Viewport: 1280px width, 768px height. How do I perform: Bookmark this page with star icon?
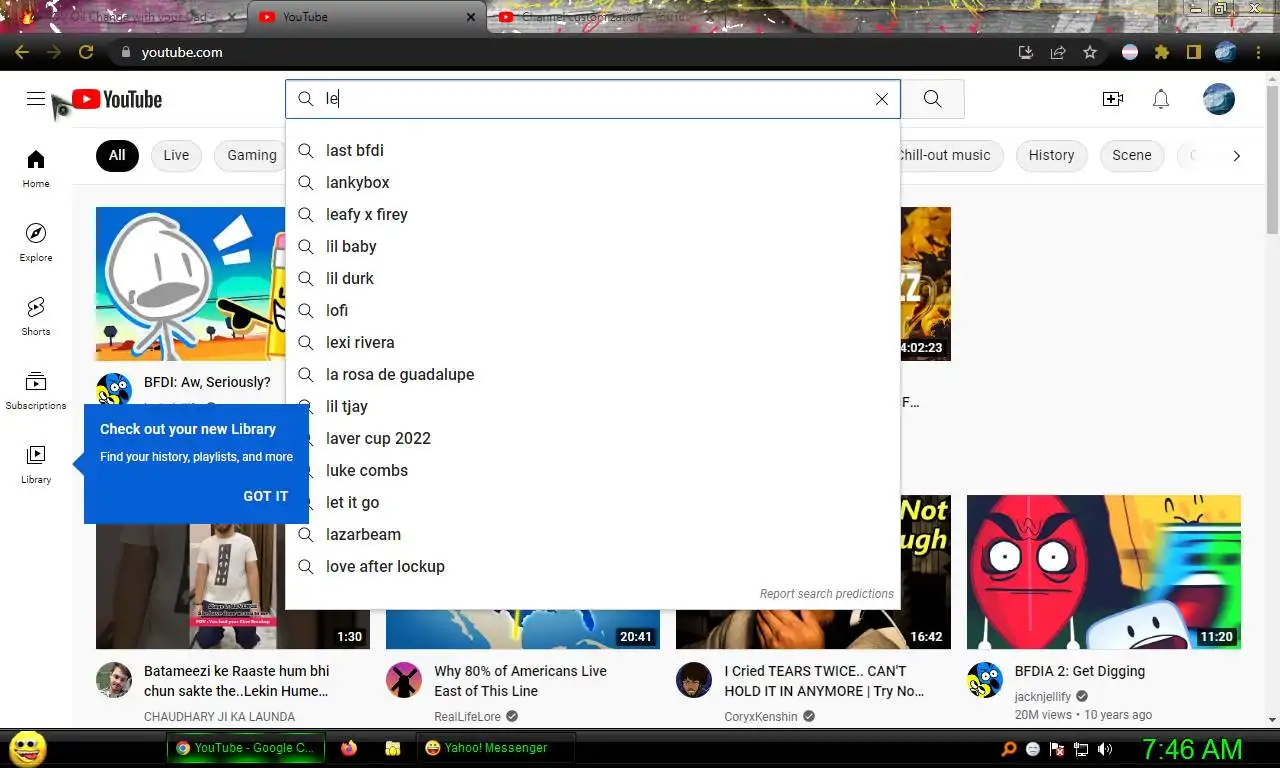point(1090,52)
